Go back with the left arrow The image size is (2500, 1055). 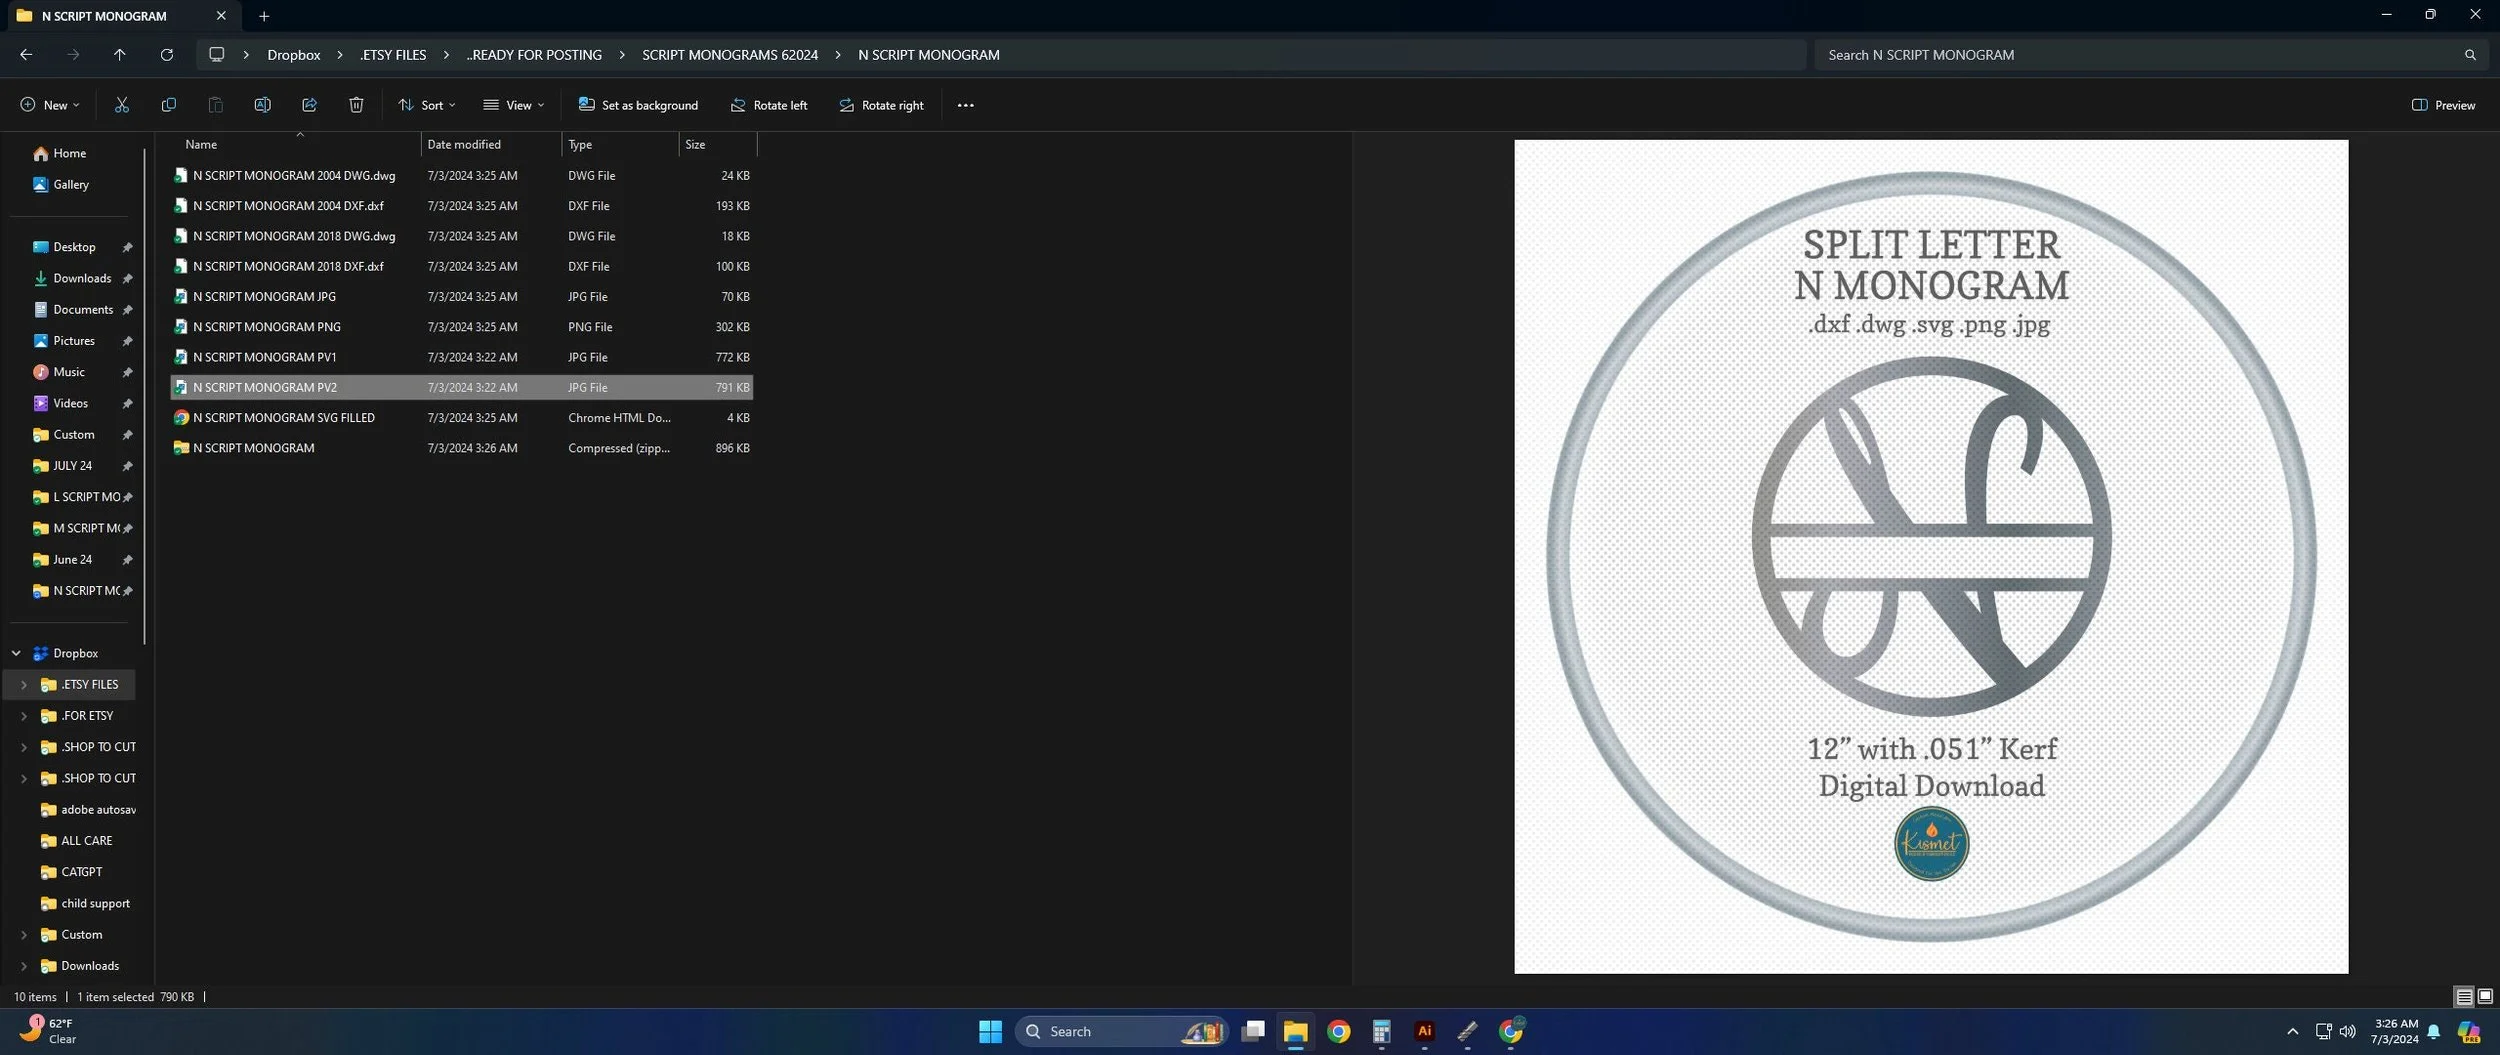(26, 55)
